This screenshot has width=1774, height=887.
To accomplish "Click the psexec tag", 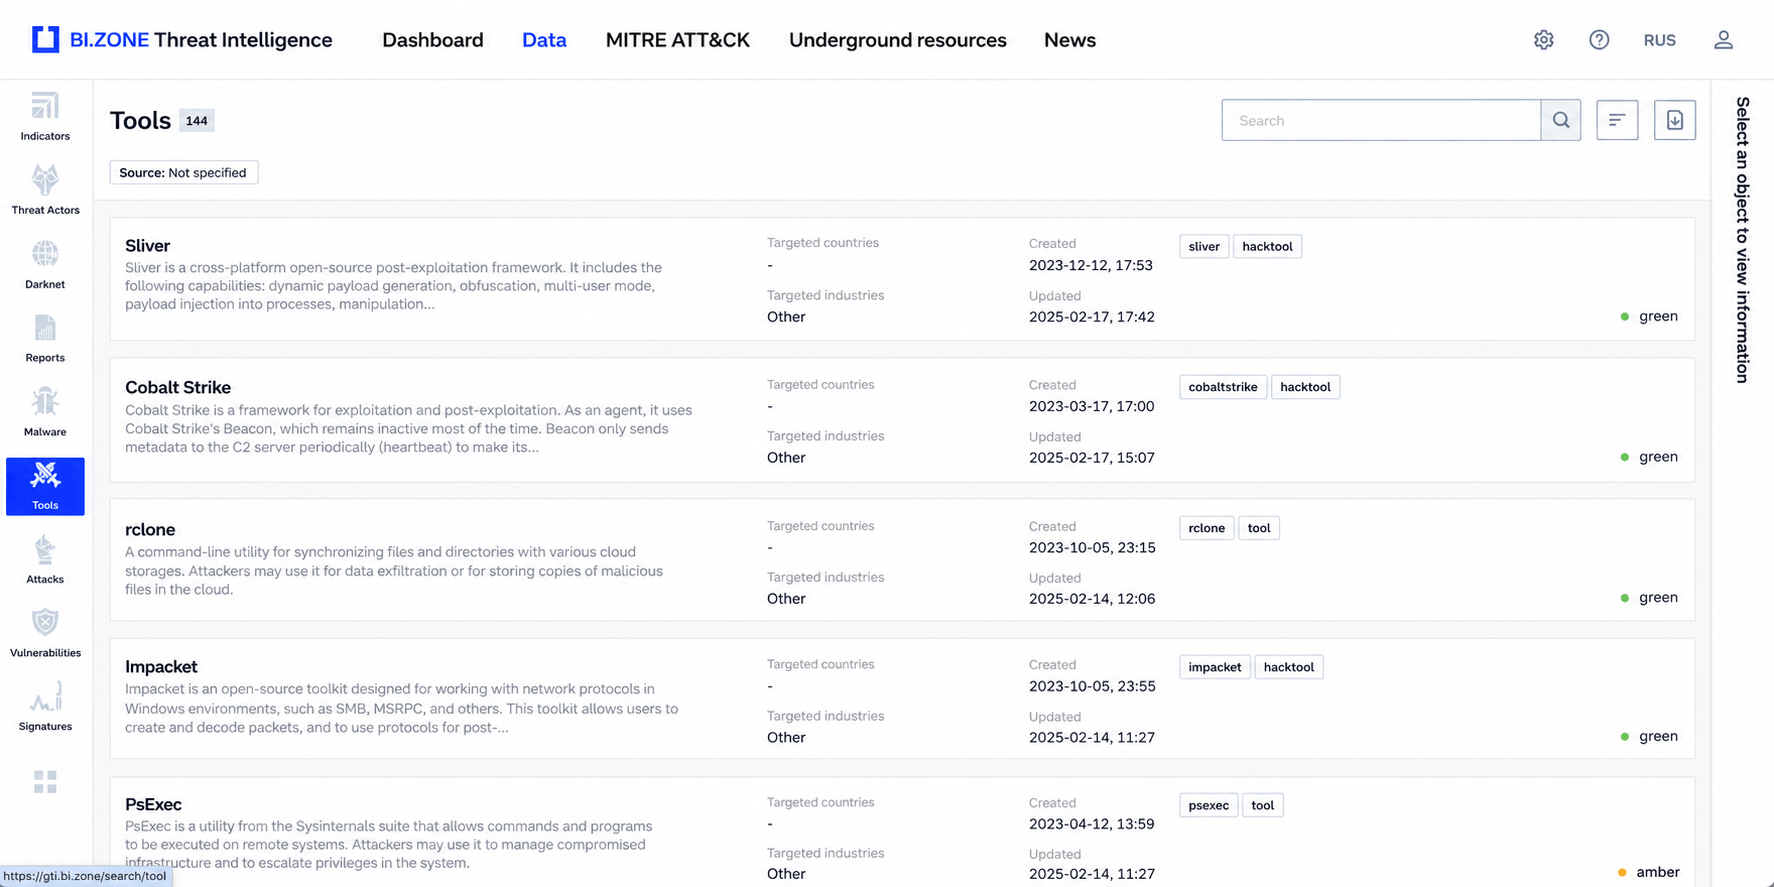I will click(x=1209, y=805).
